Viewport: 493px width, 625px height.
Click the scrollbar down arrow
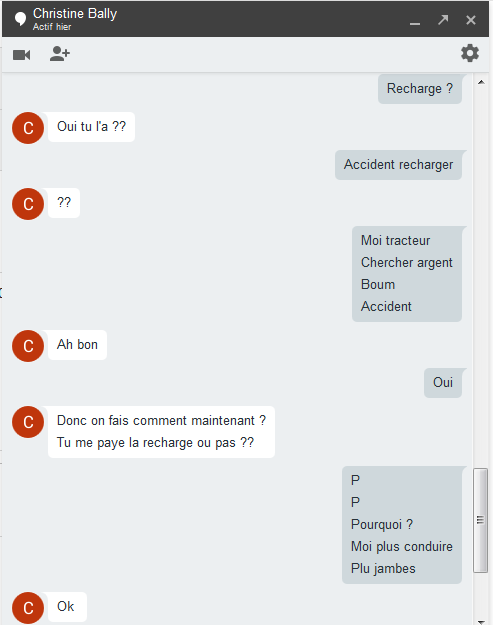[481, 622]
